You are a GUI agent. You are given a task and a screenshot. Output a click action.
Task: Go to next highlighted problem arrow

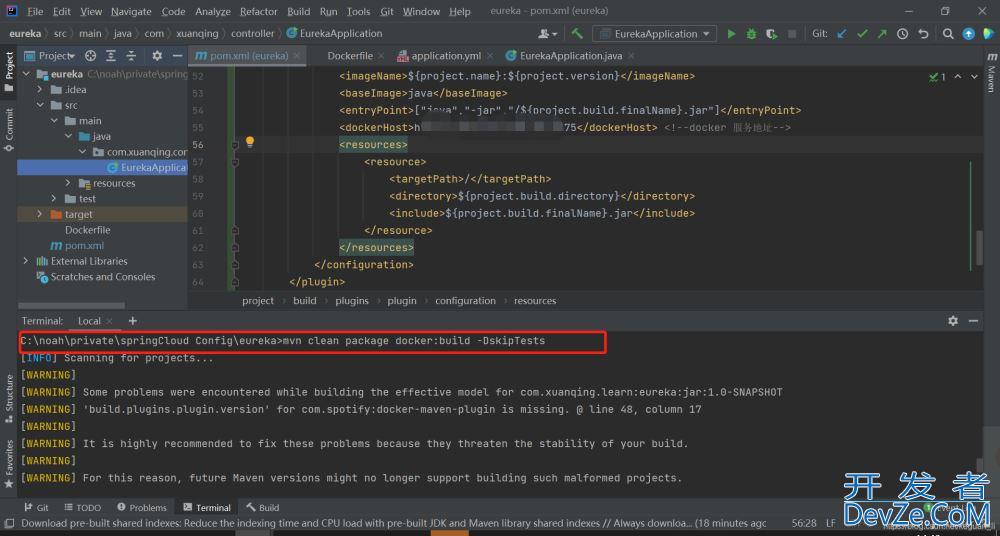tap(974, 77)
